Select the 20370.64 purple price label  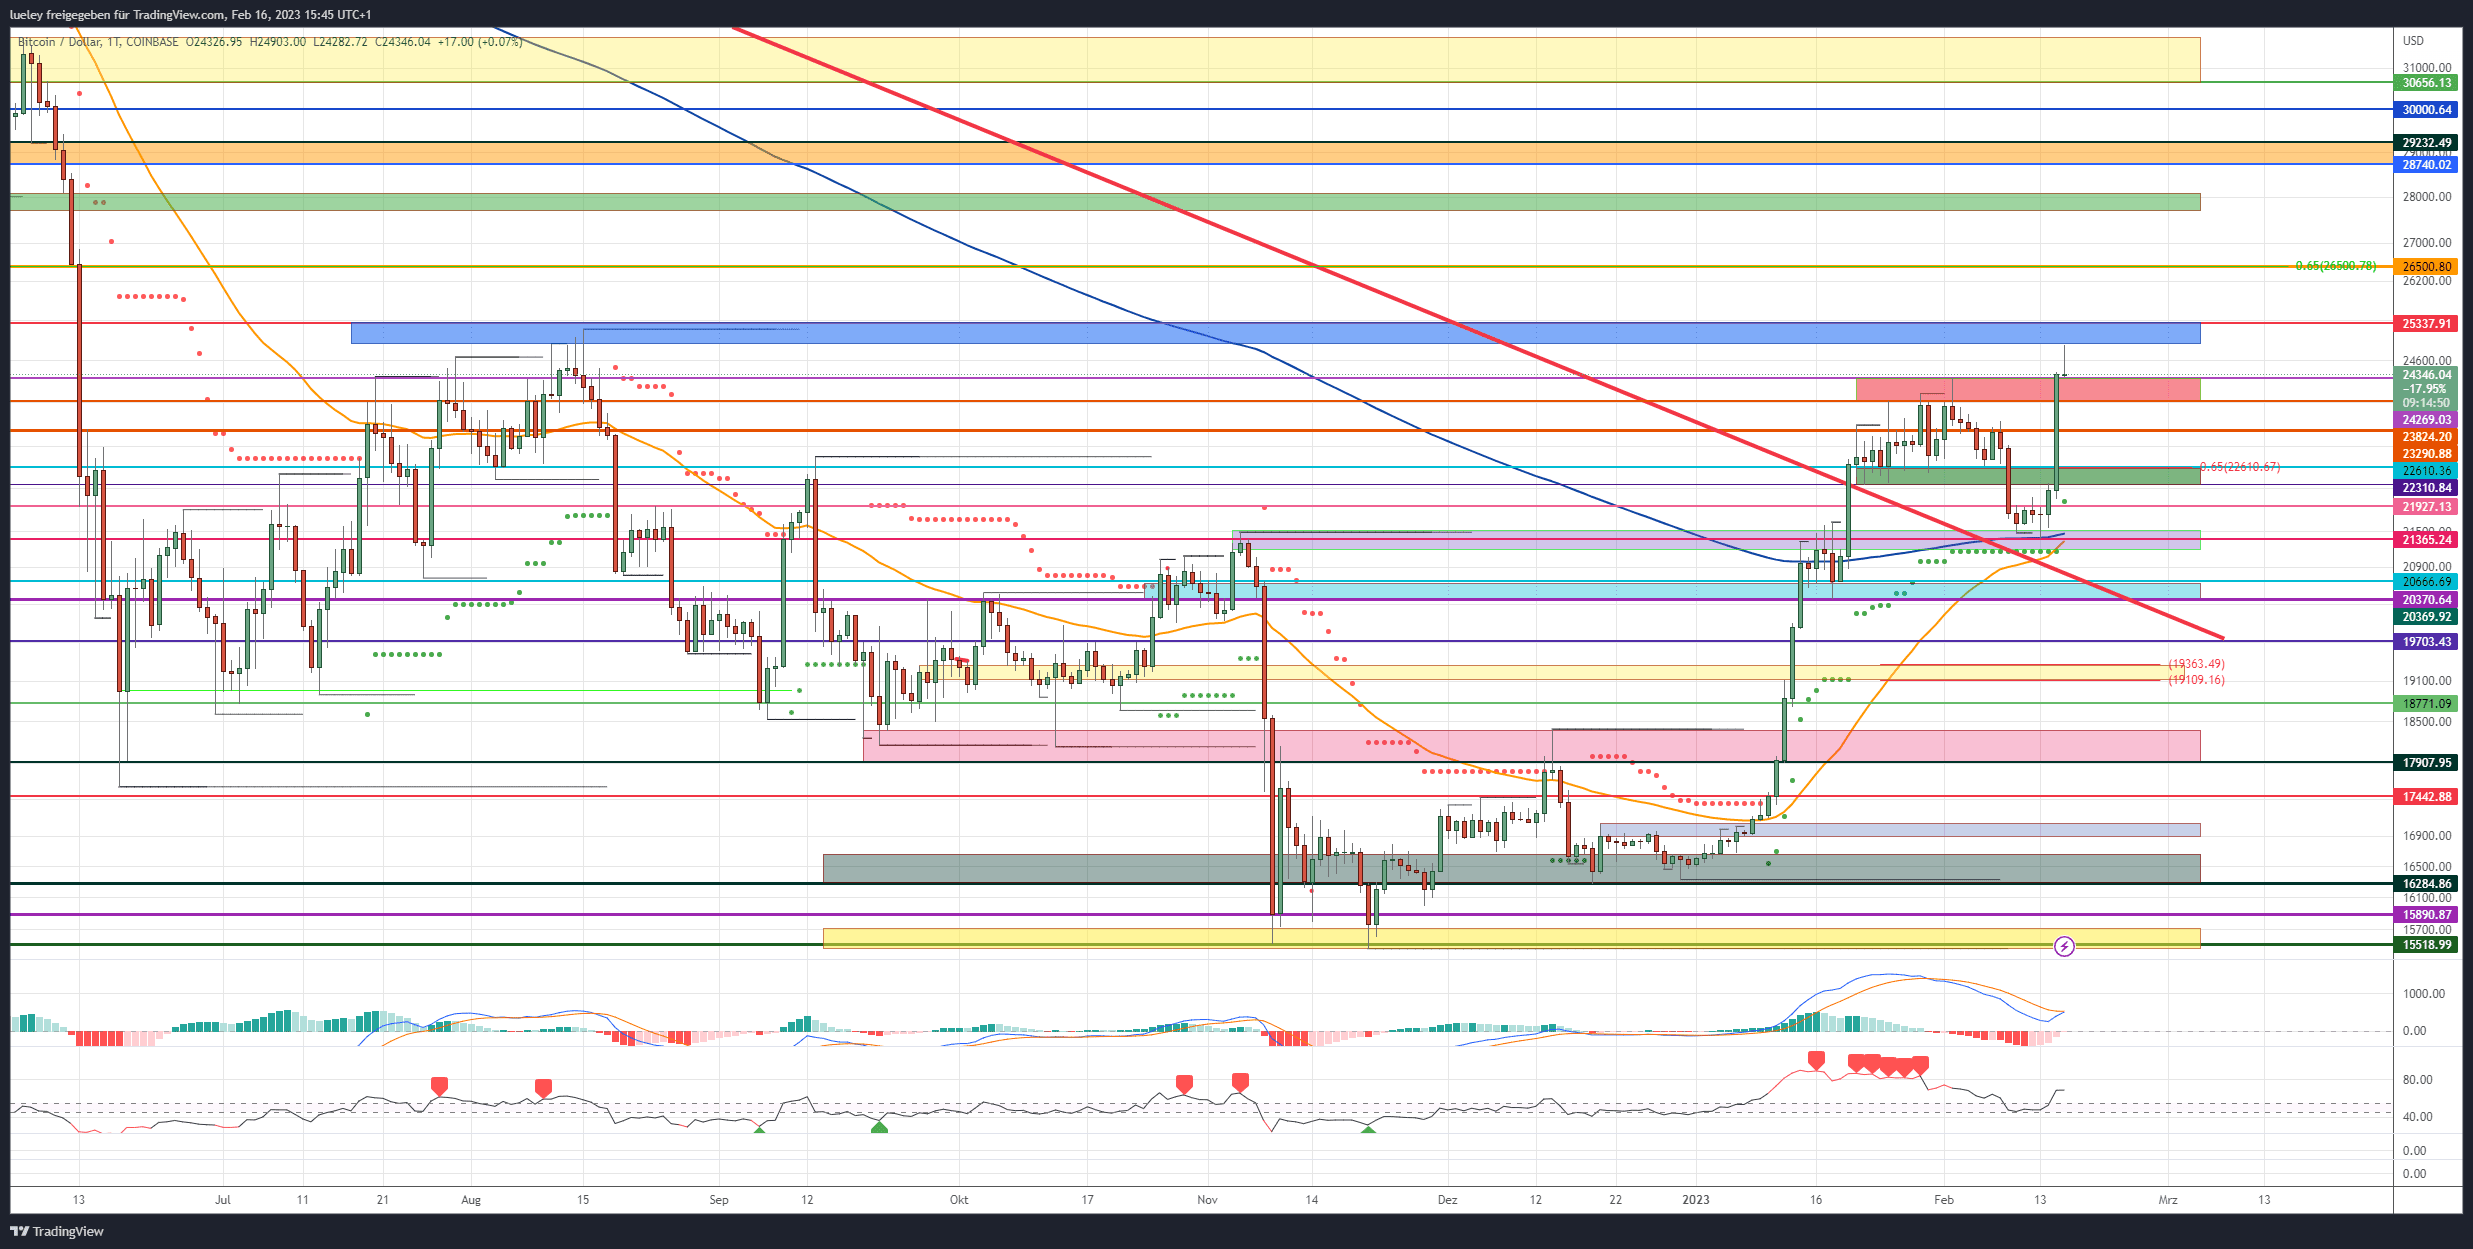coord(2424,600)
